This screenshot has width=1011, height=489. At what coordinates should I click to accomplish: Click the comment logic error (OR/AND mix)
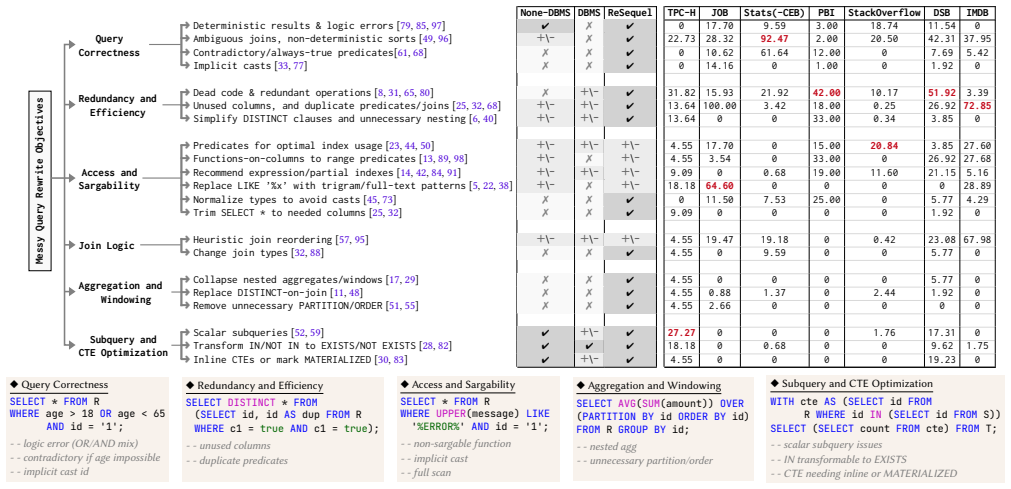click(x=72, y=445)
